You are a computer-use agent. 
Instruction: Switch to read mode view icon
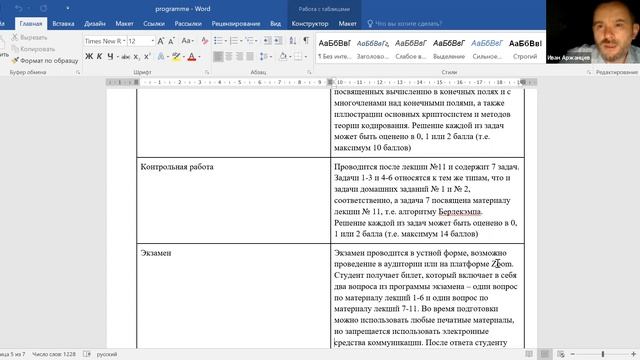coord(529,354)
